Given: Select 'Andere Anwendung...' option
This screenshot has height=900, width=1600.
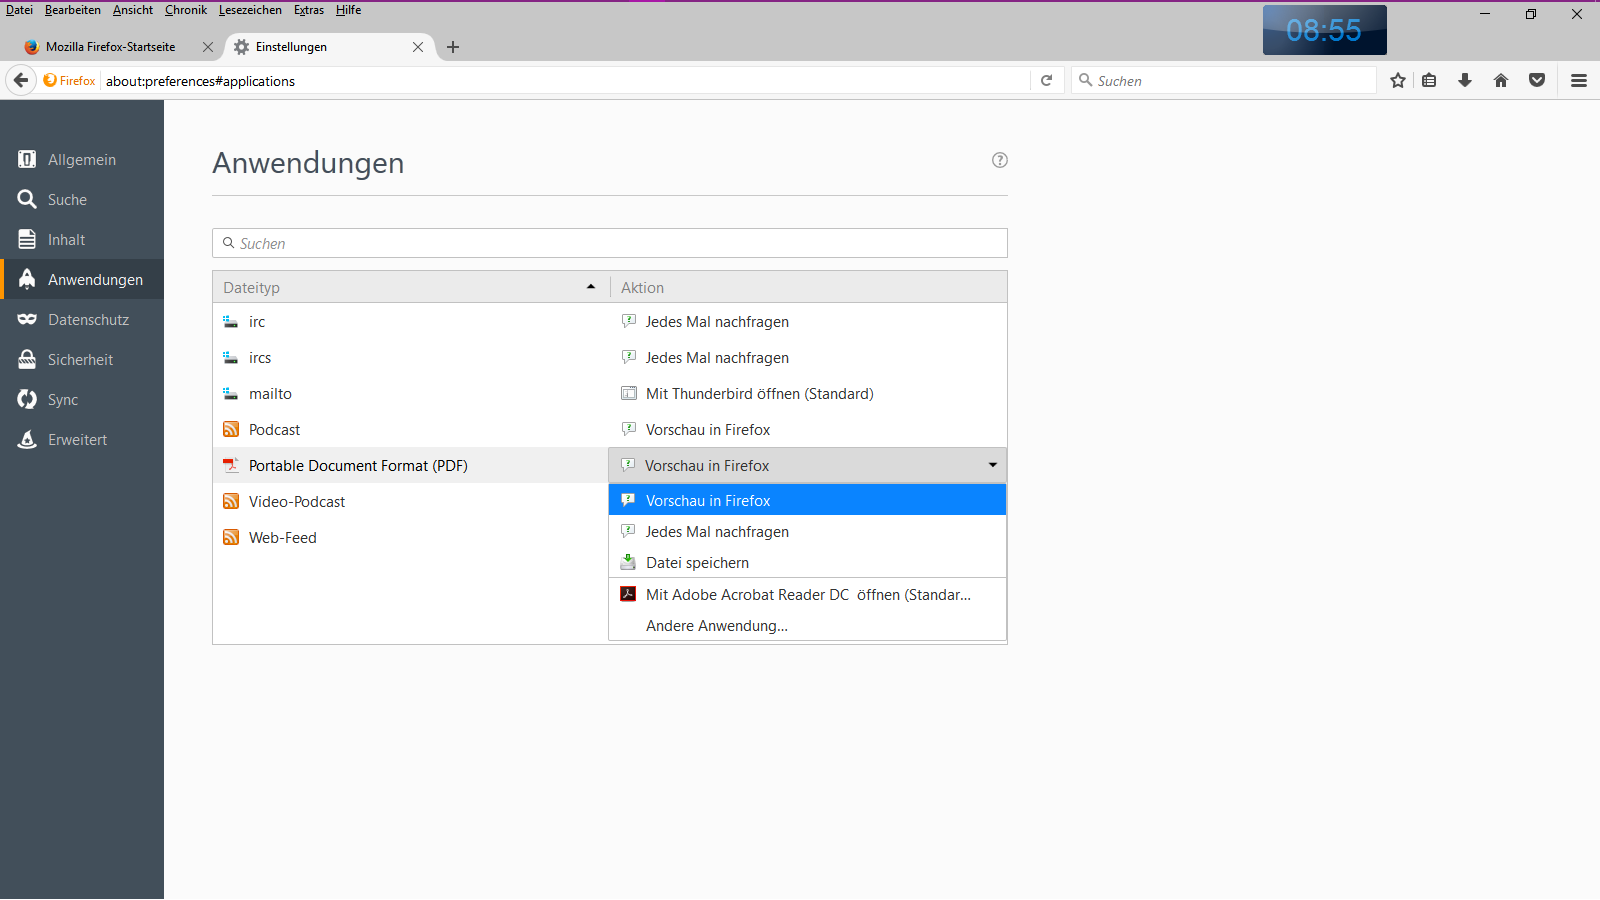Looking at the screenshot, I should point(716,626).
